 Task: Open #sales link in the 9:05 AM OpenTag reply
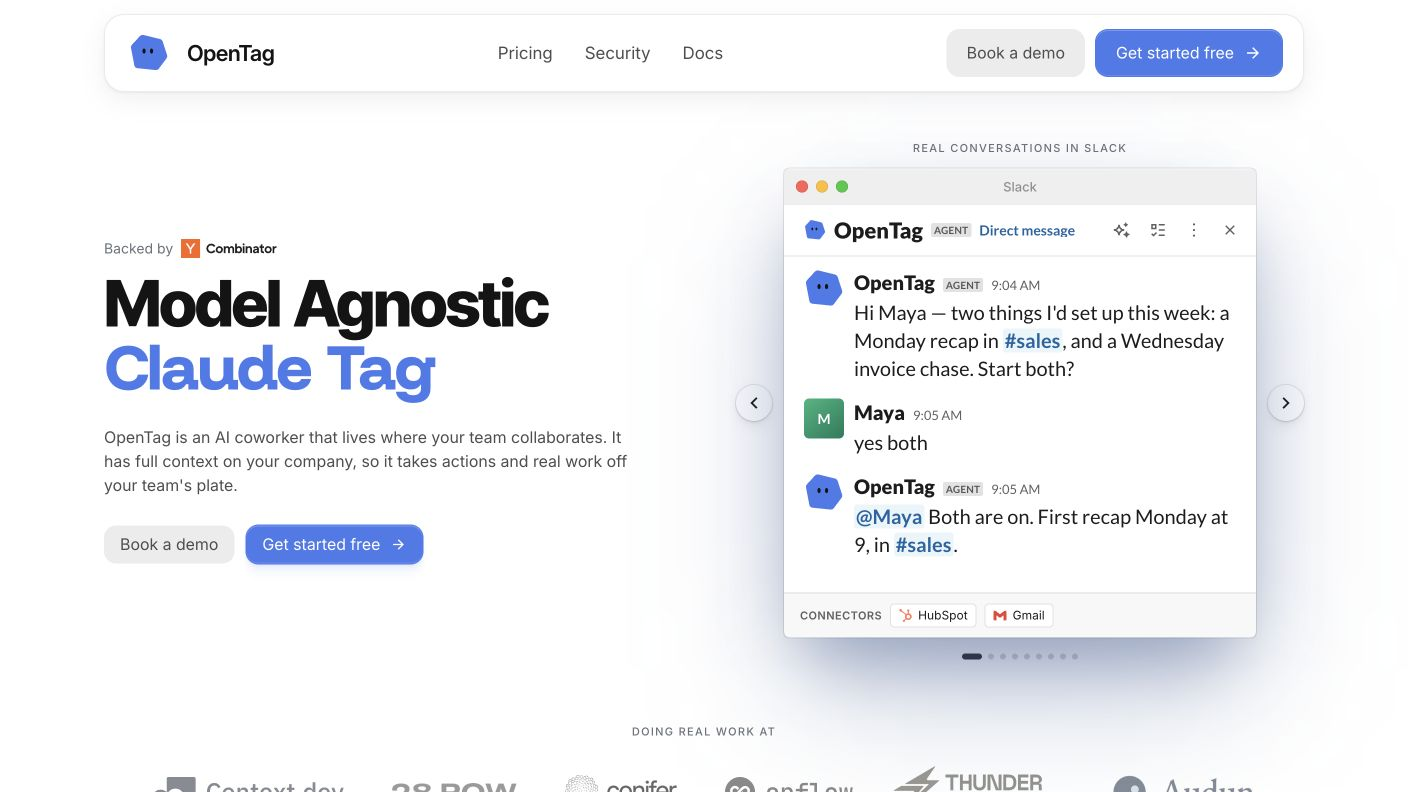(924, 545)
